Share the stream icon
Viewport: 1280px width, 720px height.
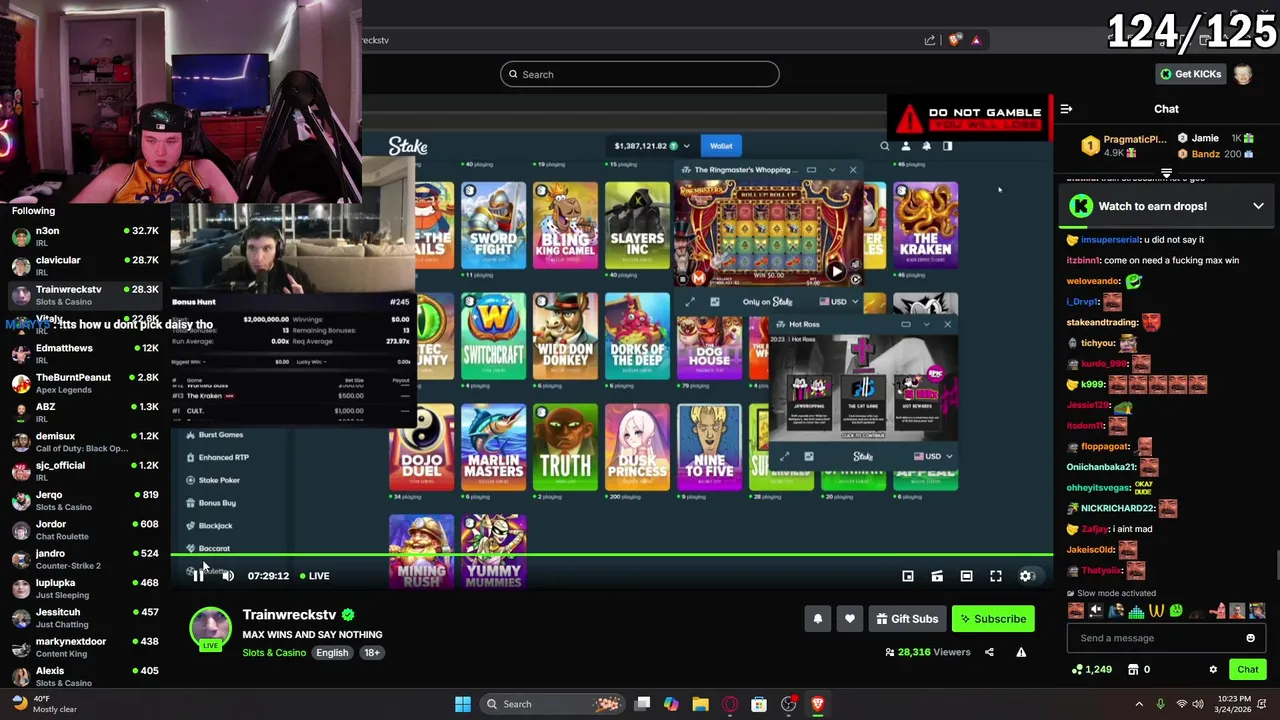click(x=989, y=652)
